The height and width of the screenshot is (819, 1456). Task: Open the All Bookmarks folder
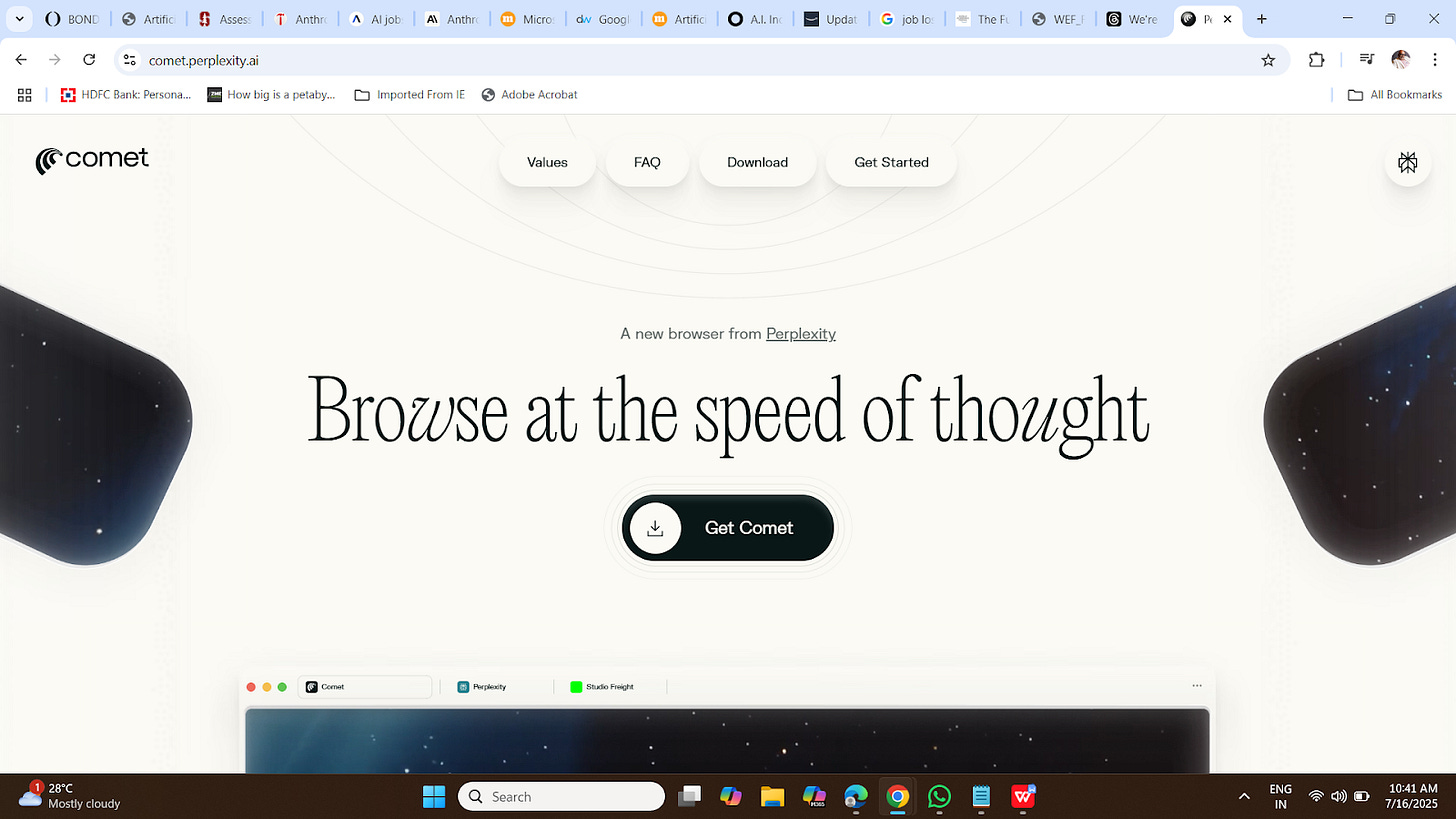(1395, 95)
